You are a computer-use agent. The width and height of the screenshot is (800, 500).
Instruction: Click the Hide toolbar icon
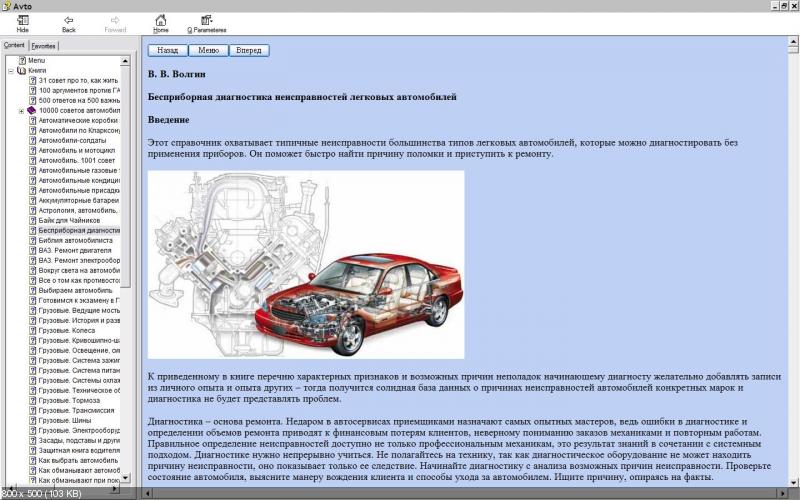(22, 20)
